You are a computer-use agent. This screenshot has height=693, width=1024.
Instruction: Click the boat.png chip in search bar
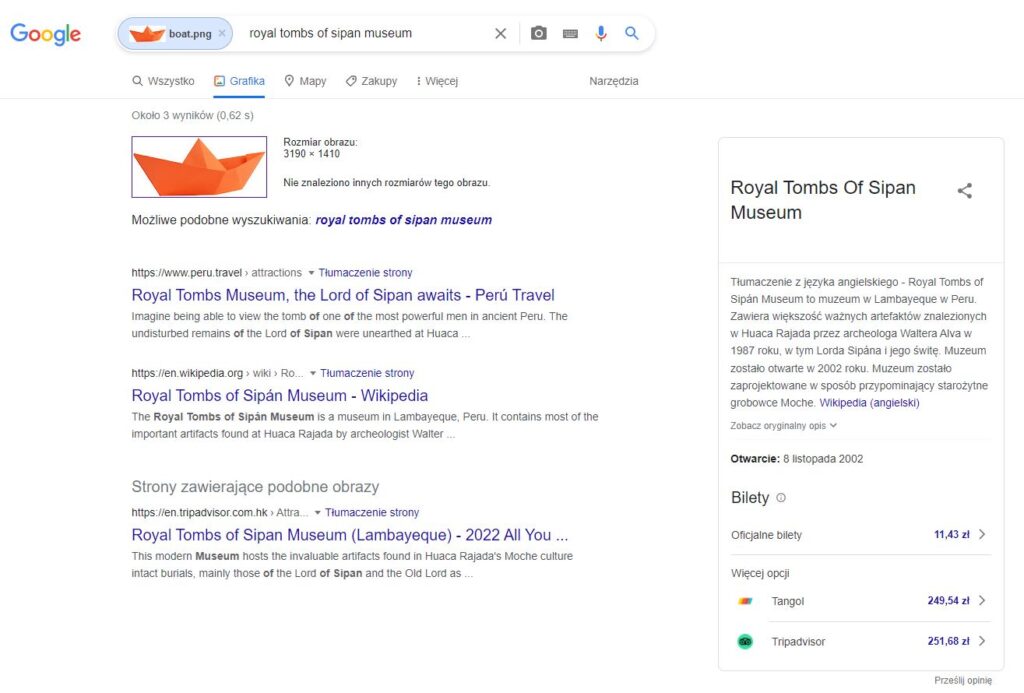tap(174, 33)
